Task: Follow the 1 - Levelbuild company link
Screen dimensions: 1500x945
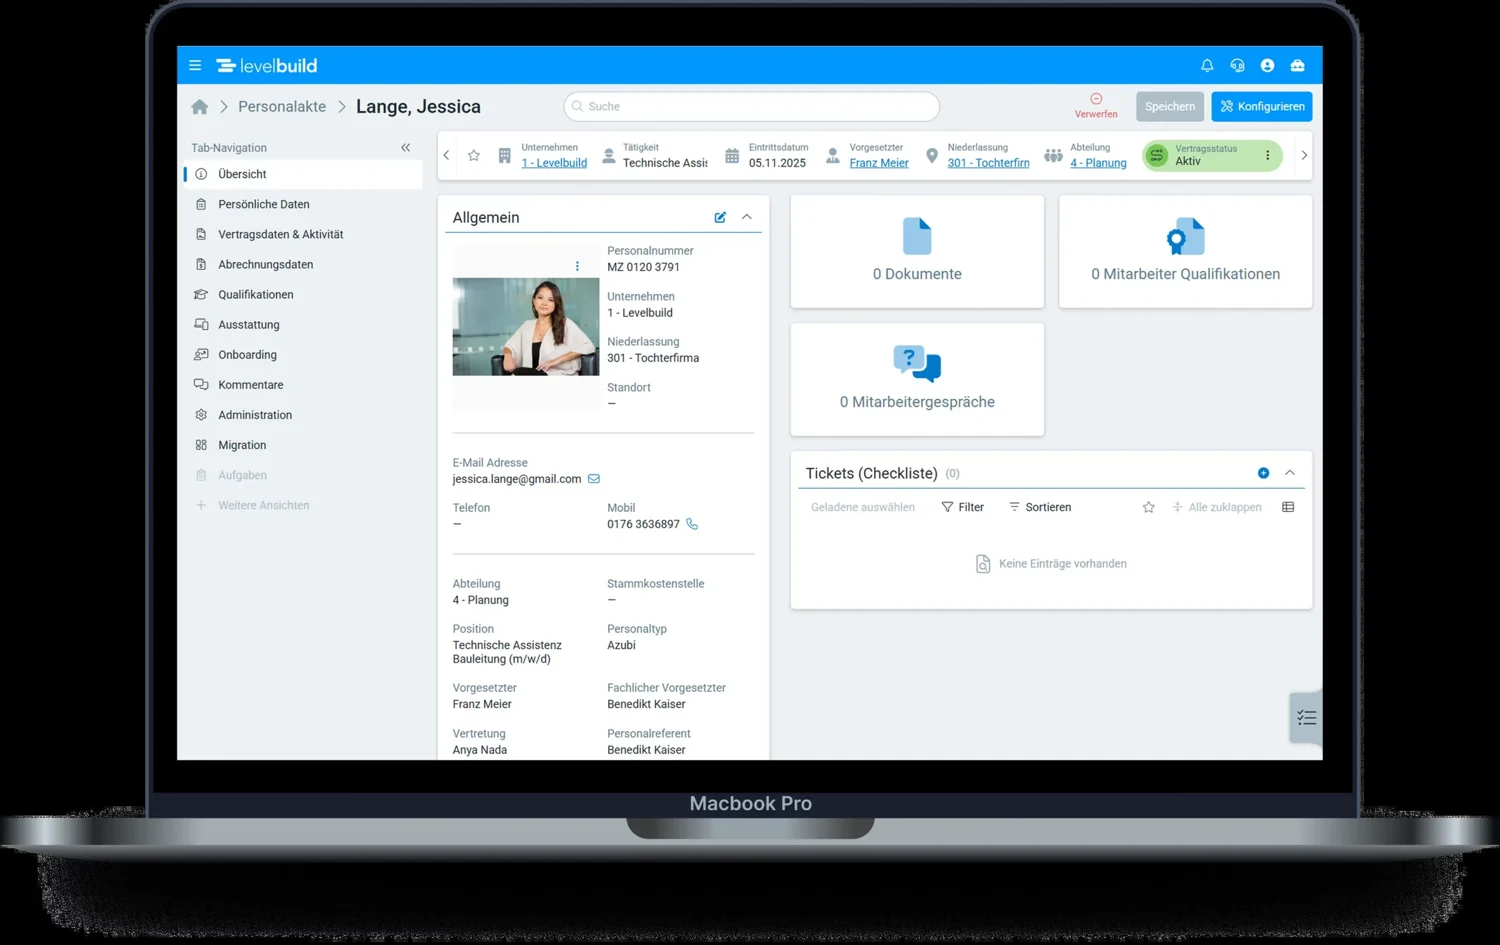Action: (554, 163)
